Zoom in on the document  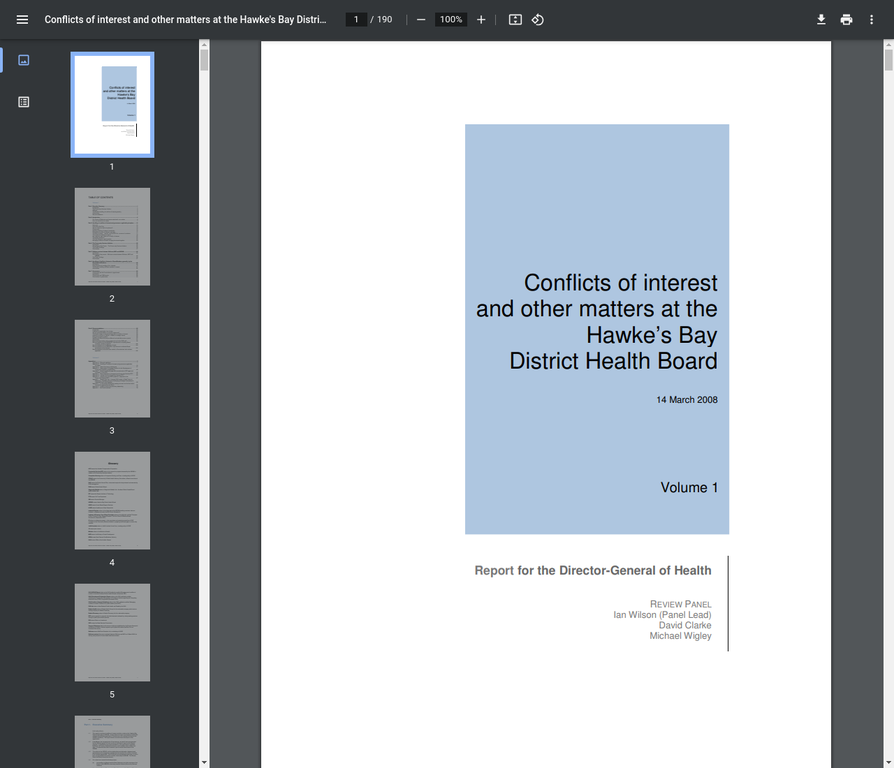click(481, 19)
